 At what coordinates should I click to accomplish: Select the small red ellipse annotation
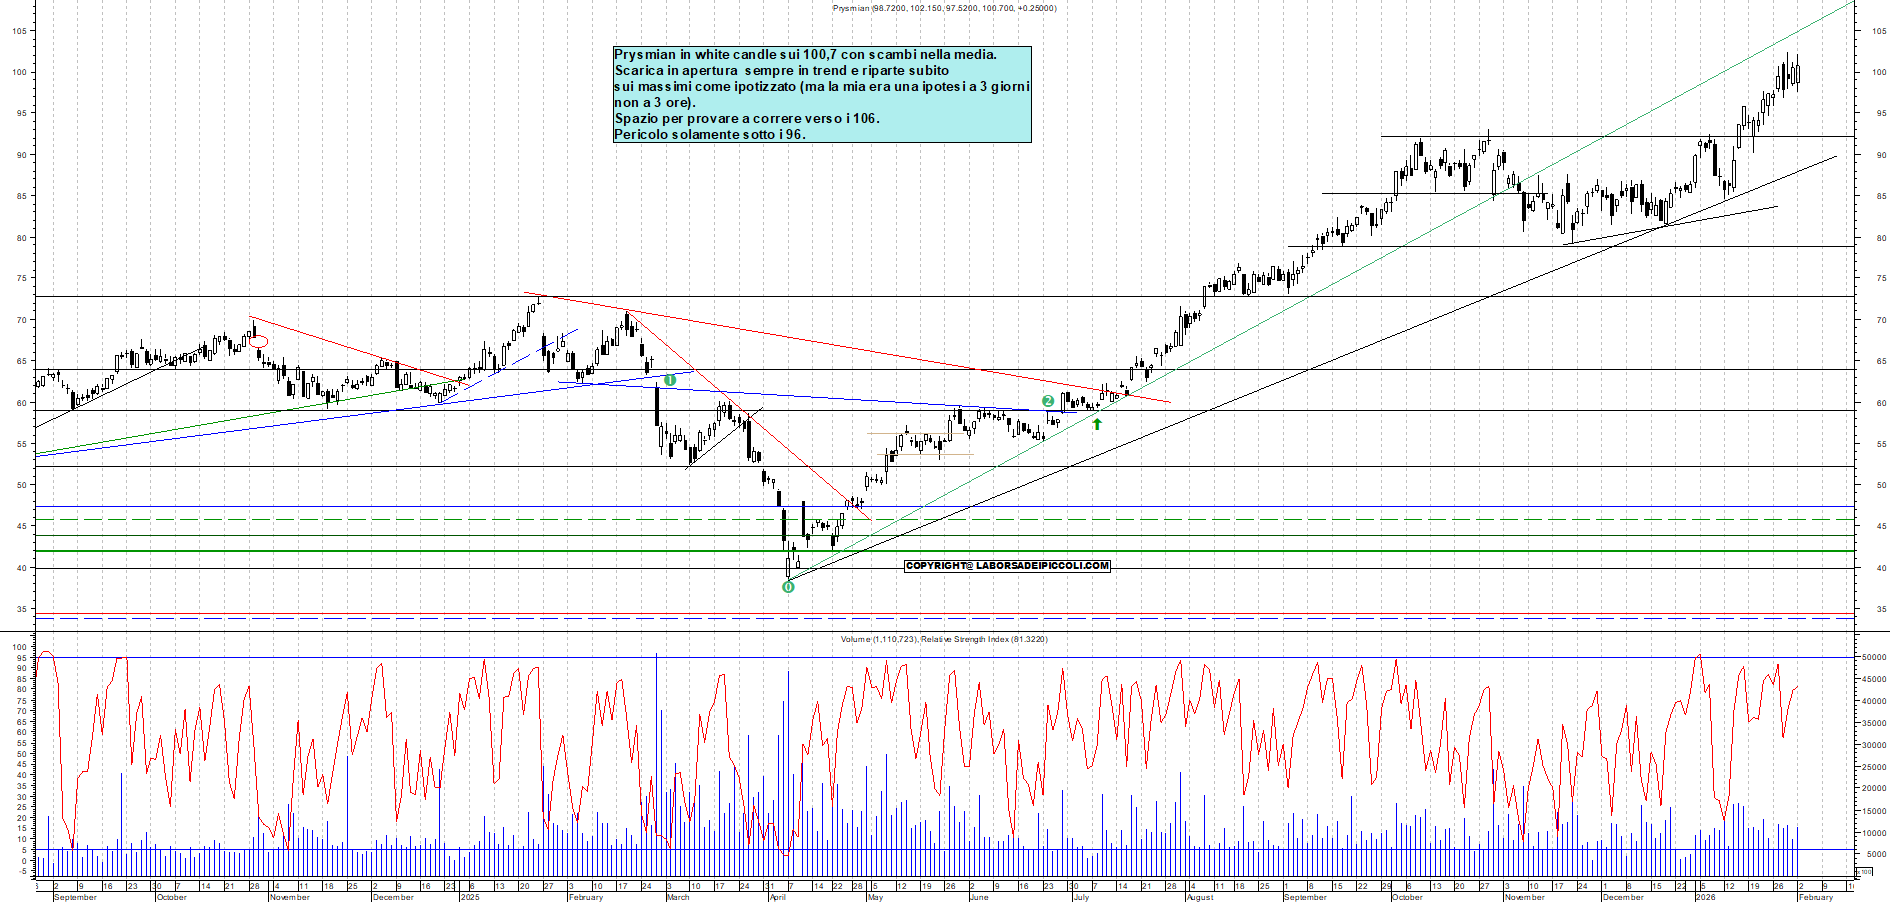click(258, 341)
